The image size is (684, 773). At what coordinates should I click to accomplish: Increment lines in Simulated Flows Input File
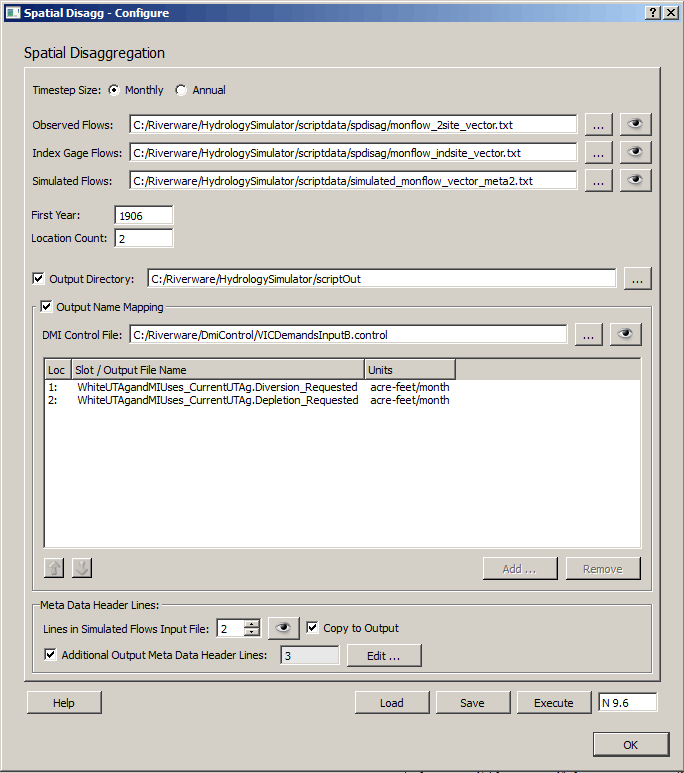point(252,624)
